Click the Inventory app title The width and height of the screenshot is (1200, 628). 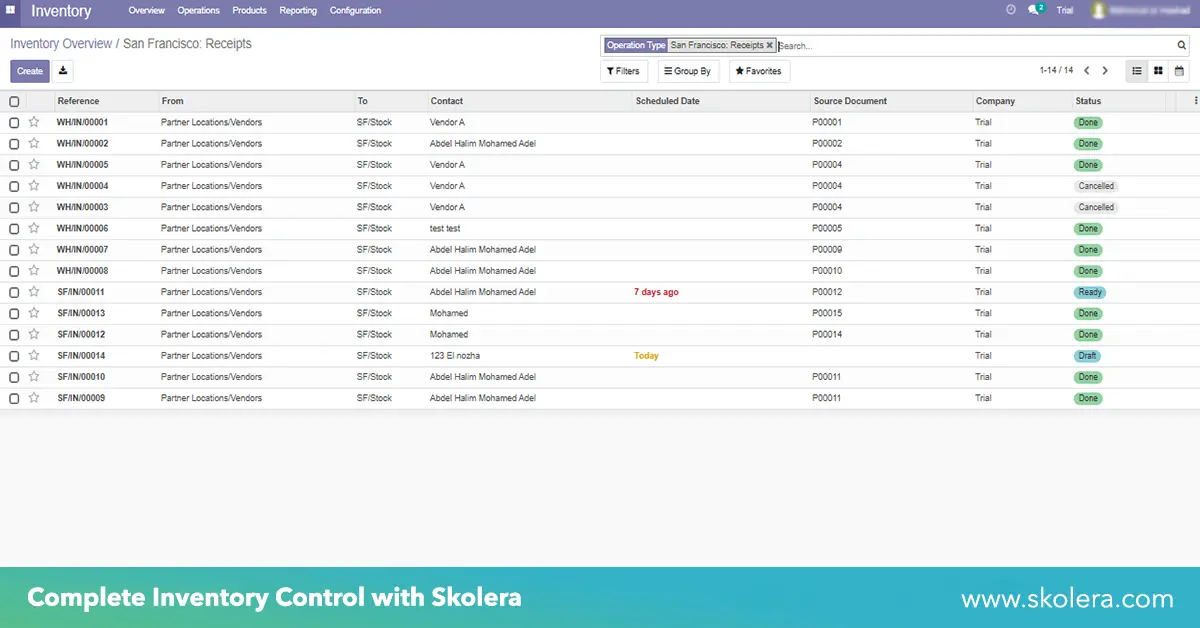pos(61,11)
